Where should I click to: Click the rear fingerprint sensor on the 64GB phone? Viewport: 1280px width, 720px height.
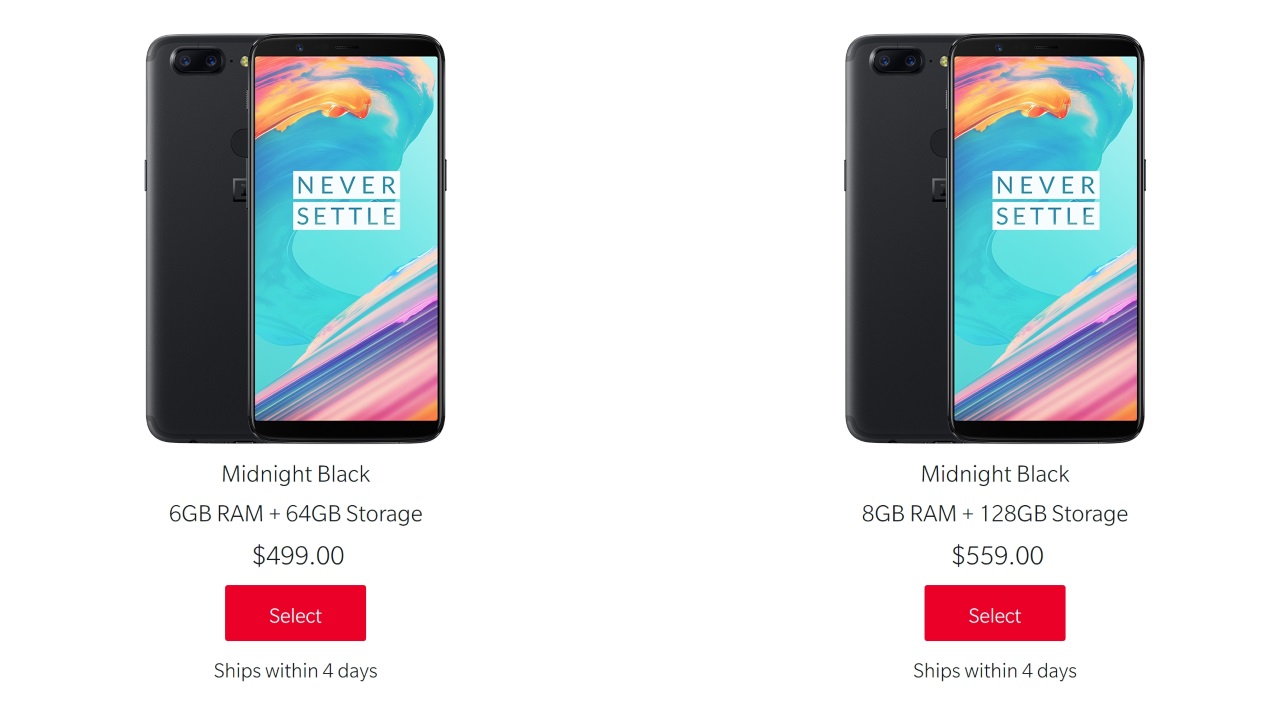tap(240, 143)
